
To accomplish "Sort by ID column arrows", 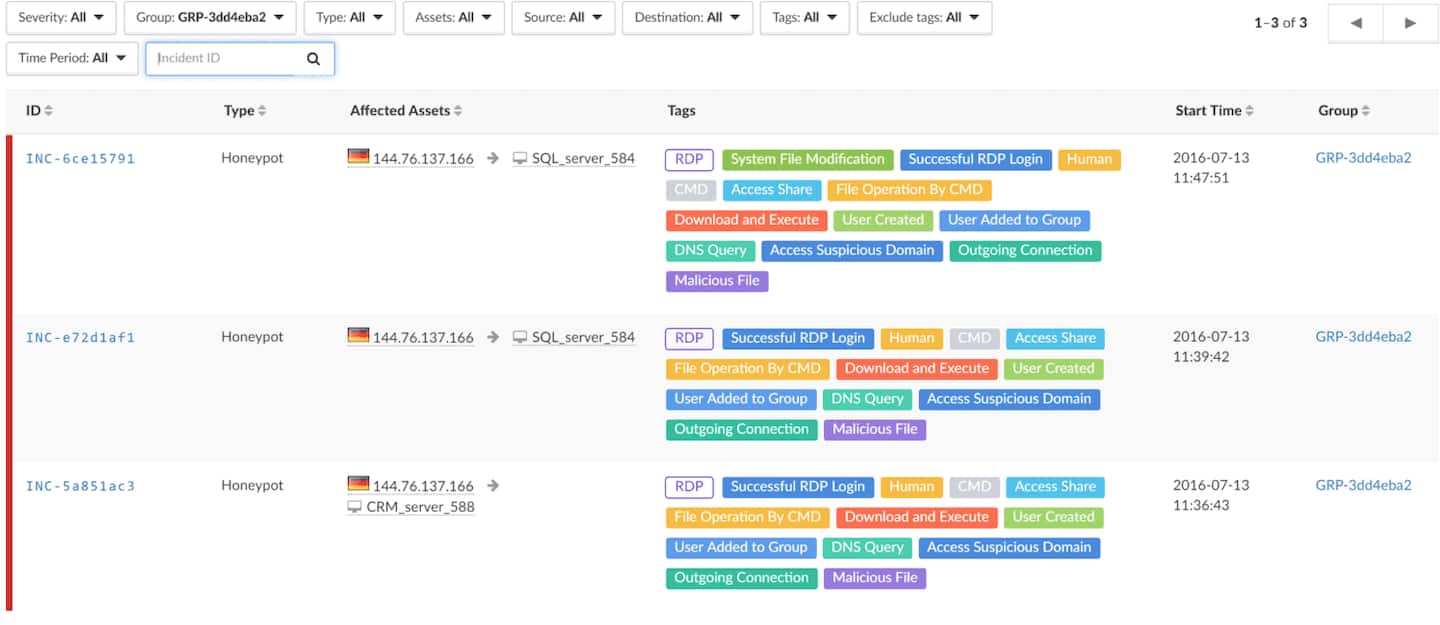I will tap(48, 111).
